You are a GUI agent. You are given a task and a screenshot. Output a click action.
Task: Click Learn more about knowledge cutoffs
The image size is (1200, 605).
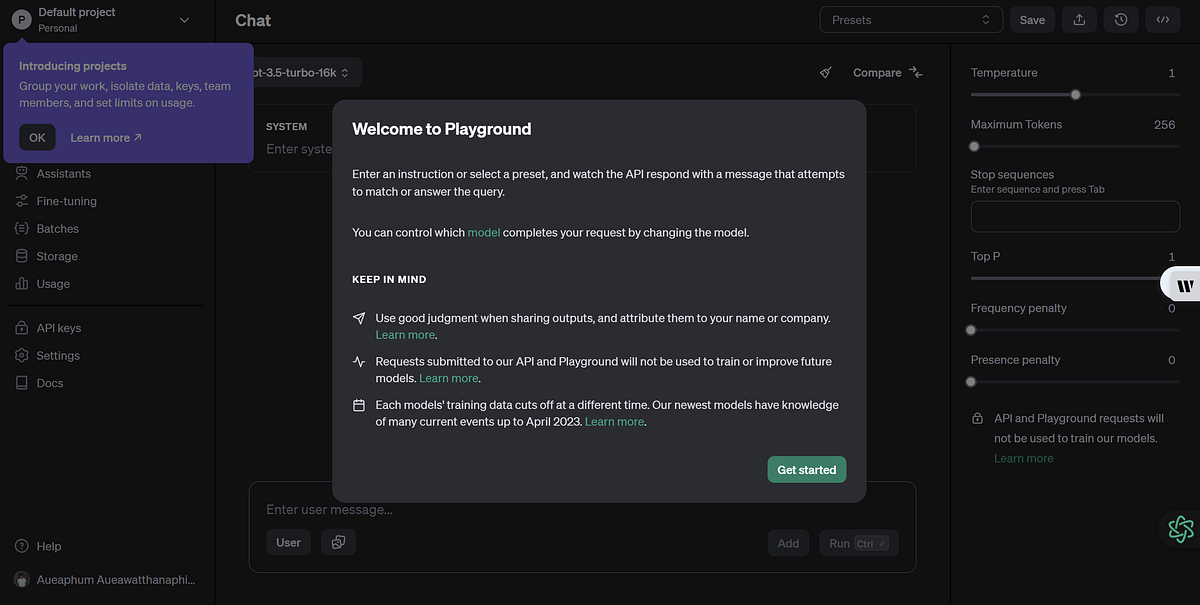coord(614,421)
